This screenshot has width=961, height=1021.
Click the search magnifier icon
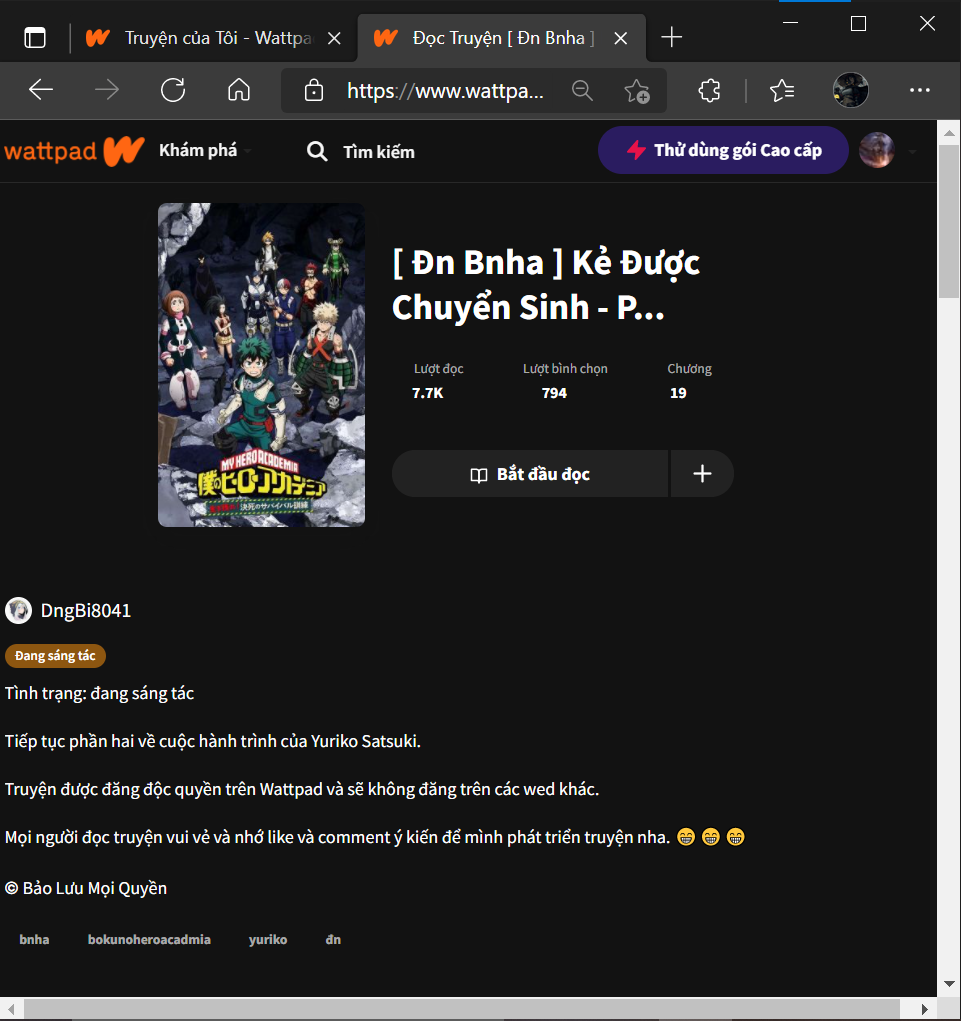coord(317,151)
